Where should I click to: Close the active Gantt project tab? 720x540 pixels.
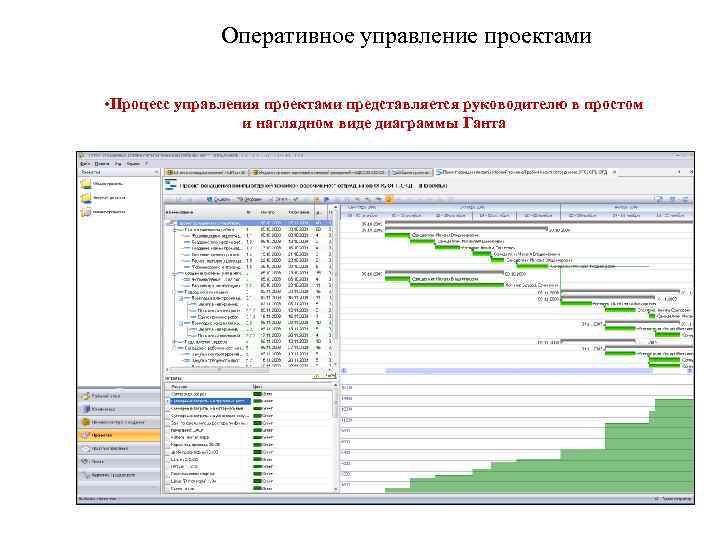pyautogui.click(x=615, y=172)
